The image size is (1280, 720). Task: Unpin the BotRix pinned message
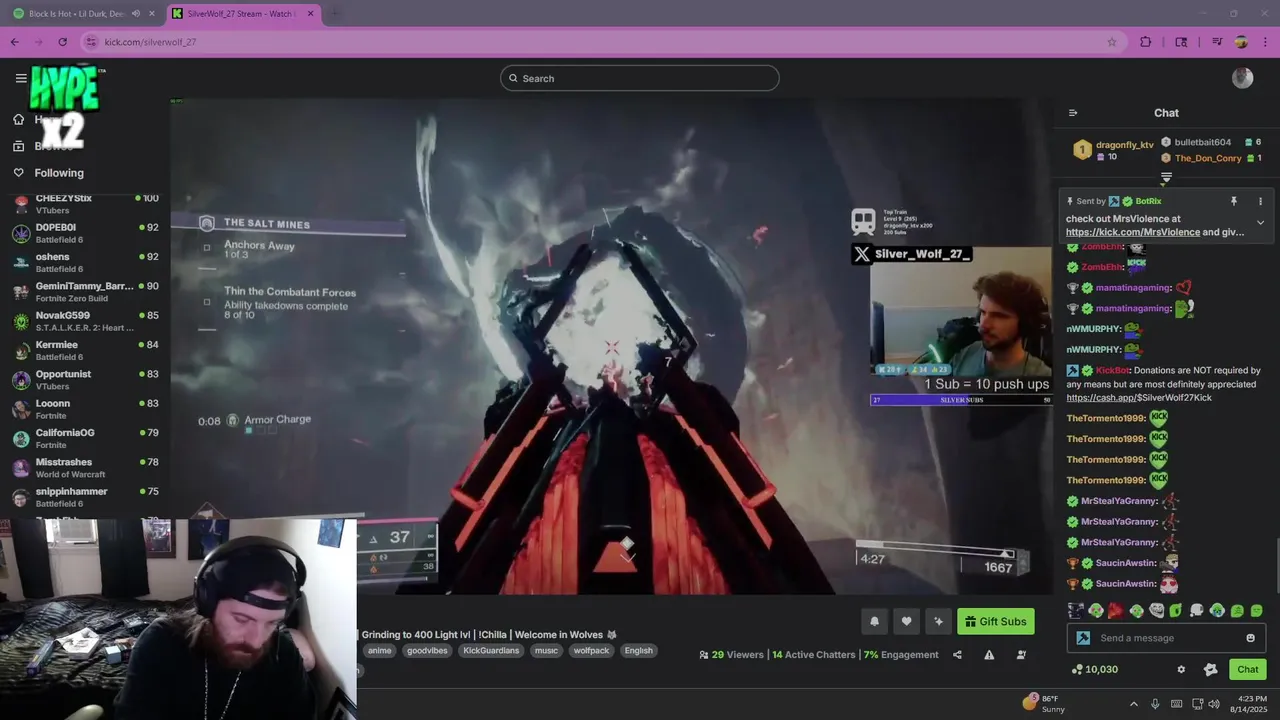1234,201
